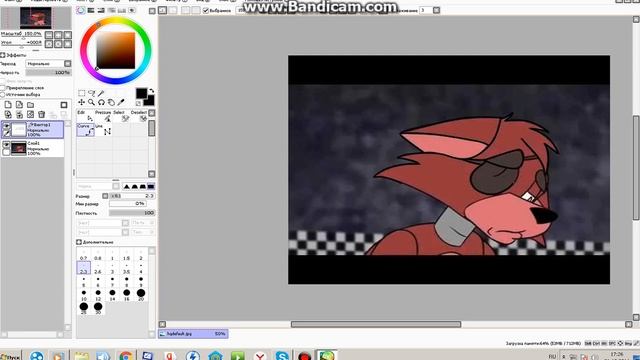This screenshot has height=360, width=640.
Task: Switch to hjdsfauk.jpg canvas tab
Action: coord(193,334)
